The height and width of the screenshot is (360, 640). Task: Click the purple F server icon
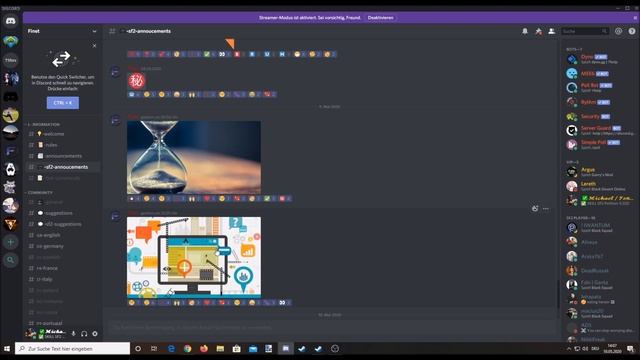click(x=11, y=151)
